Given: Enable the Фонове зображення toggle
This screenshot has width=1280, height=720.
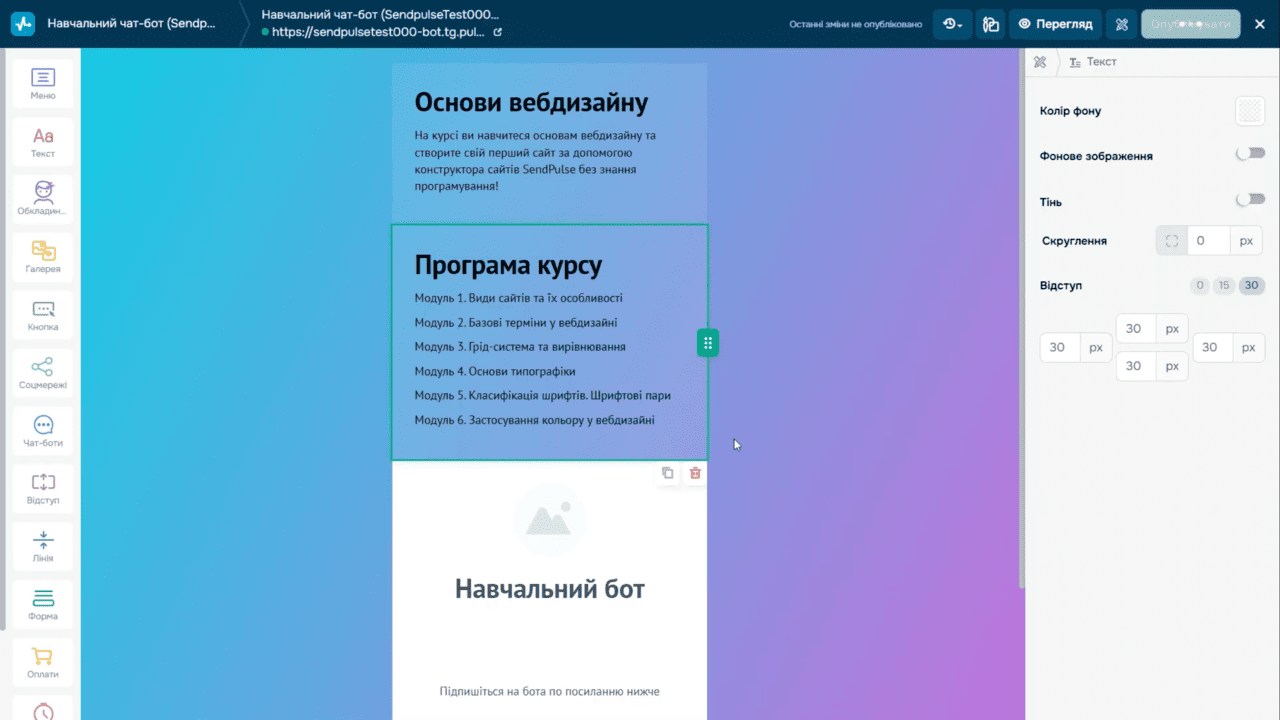Looking at the screenshot, I should [1250, 153].
